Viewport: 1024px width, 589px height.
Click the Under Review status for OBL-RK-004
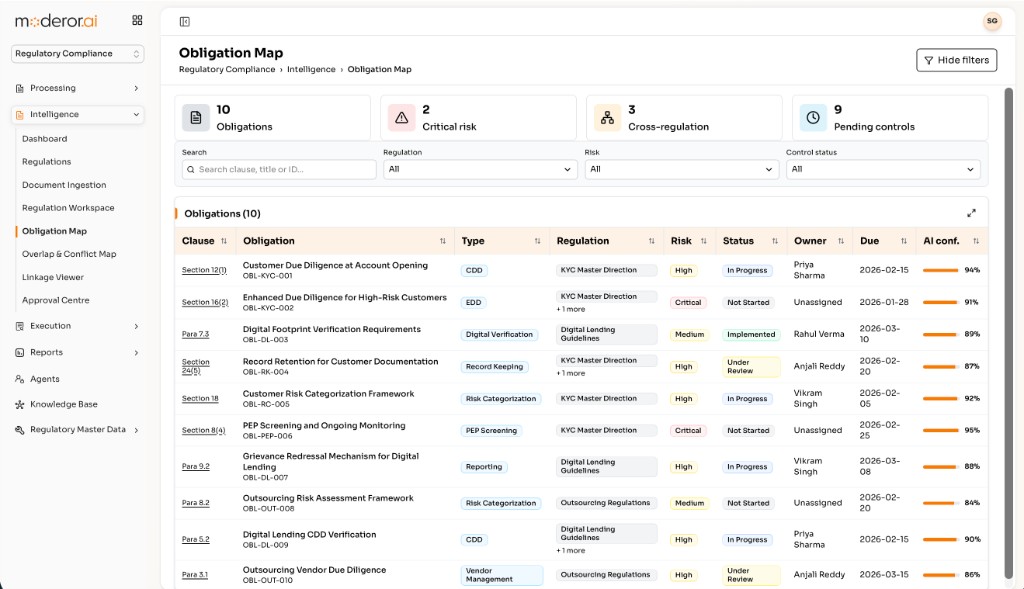pos(751,367)
